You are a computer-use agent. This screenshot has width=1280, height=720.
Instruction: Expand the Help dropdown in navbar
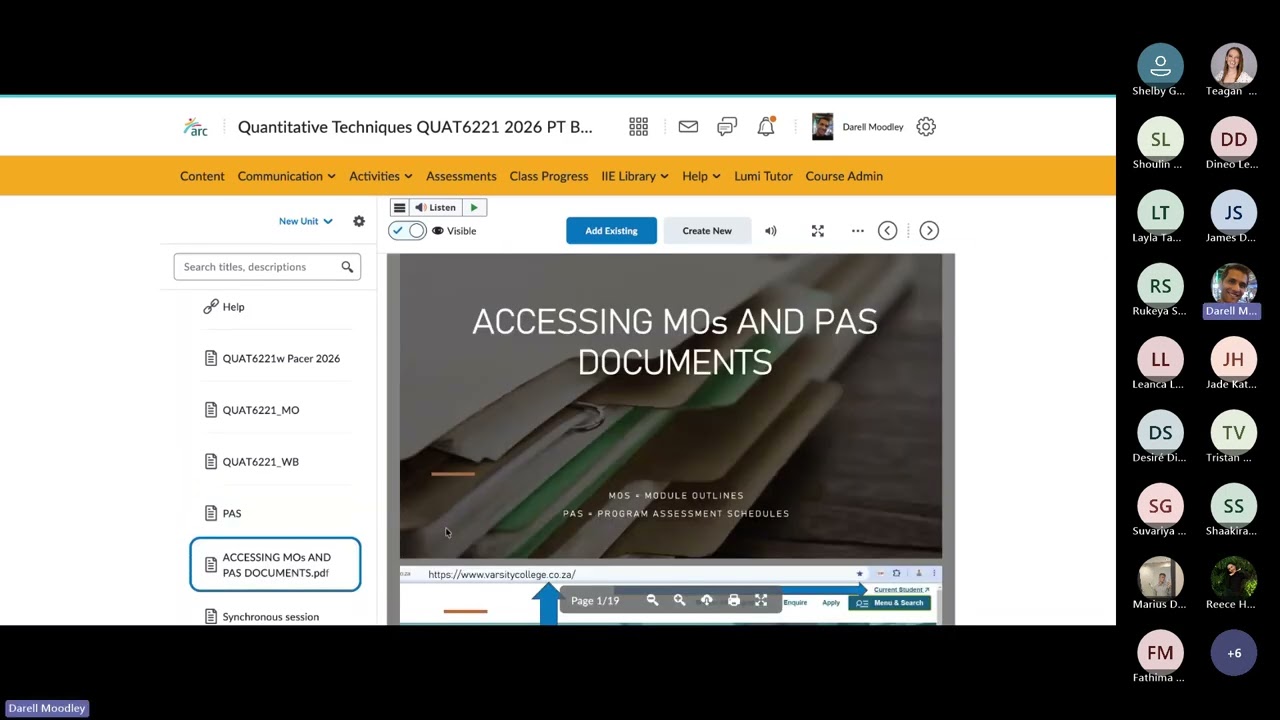(701, 176)
